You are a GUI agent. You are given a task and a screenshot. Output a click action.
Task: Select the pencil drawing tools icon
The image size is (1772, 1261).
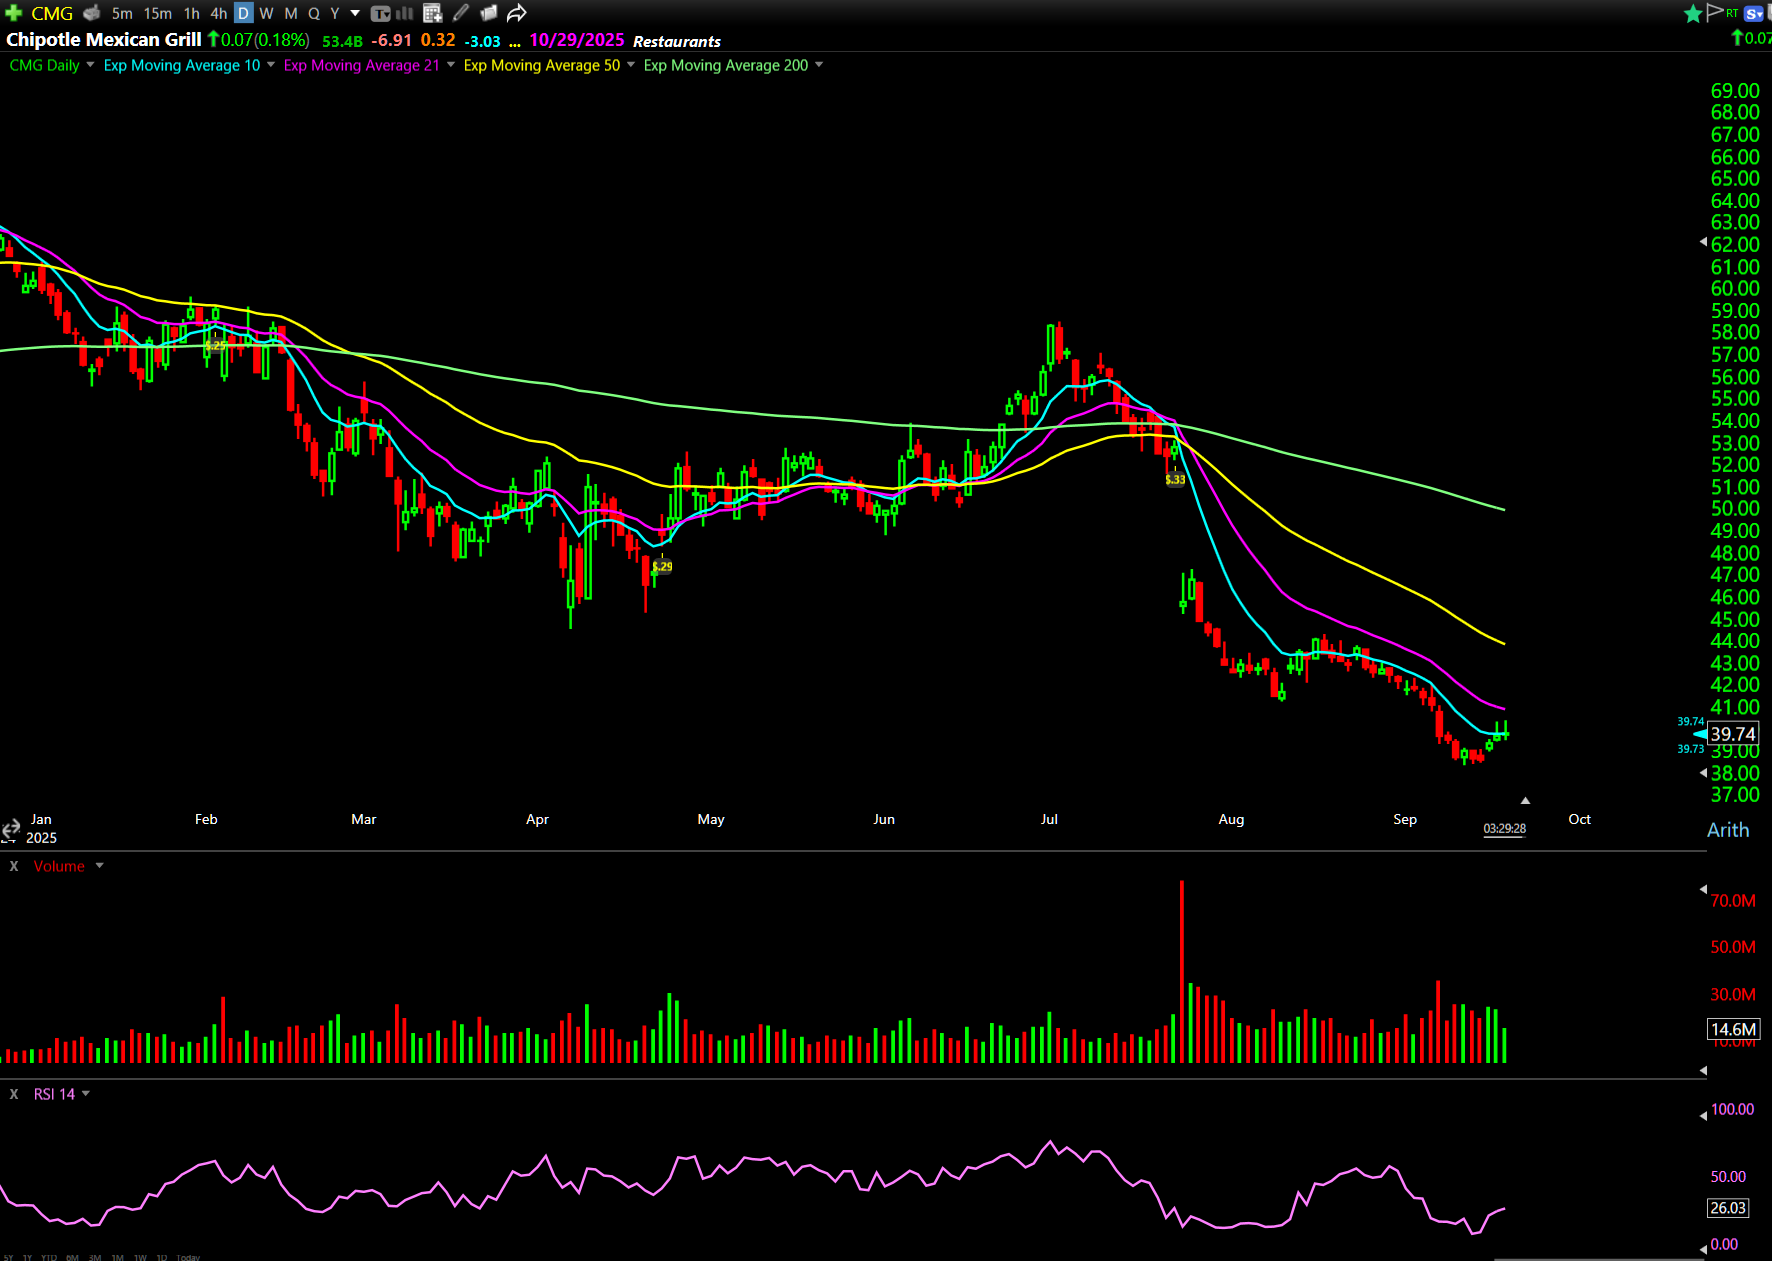click(461, 13)
